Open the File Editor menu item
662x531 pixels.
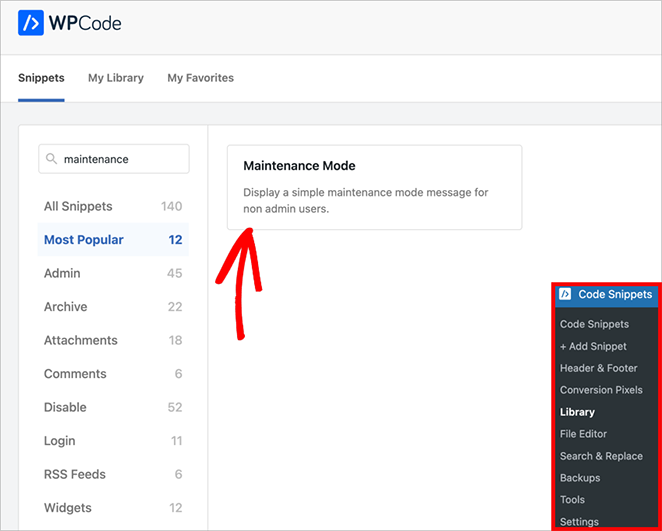583,434
